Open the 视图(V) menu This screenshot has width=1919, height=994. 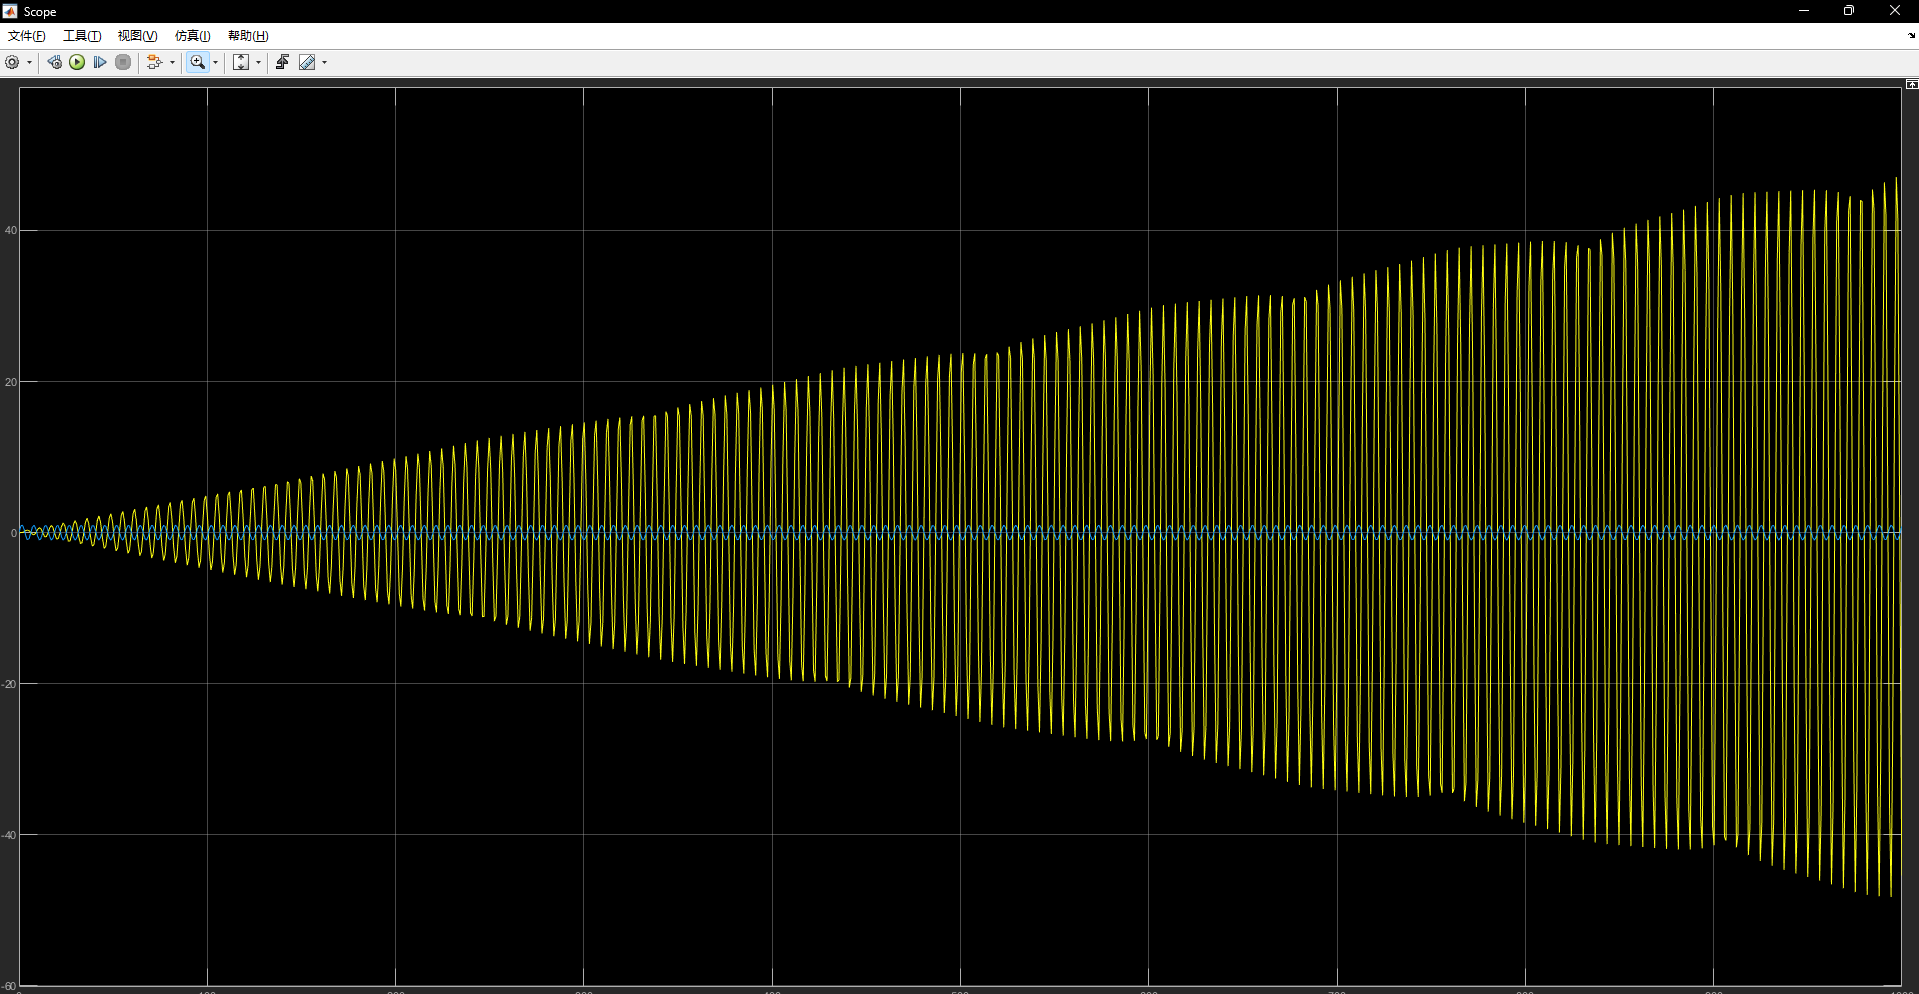137,36
